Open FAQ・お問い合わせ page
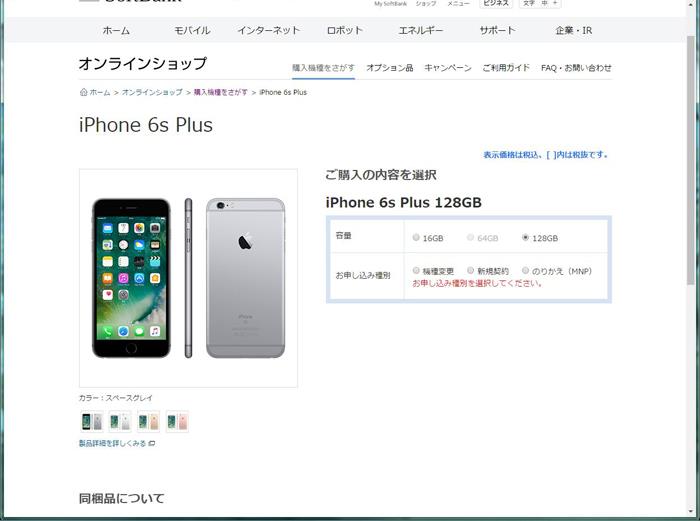Image resolution: width=700 pixels, height=521 pixels. (576, 68)
